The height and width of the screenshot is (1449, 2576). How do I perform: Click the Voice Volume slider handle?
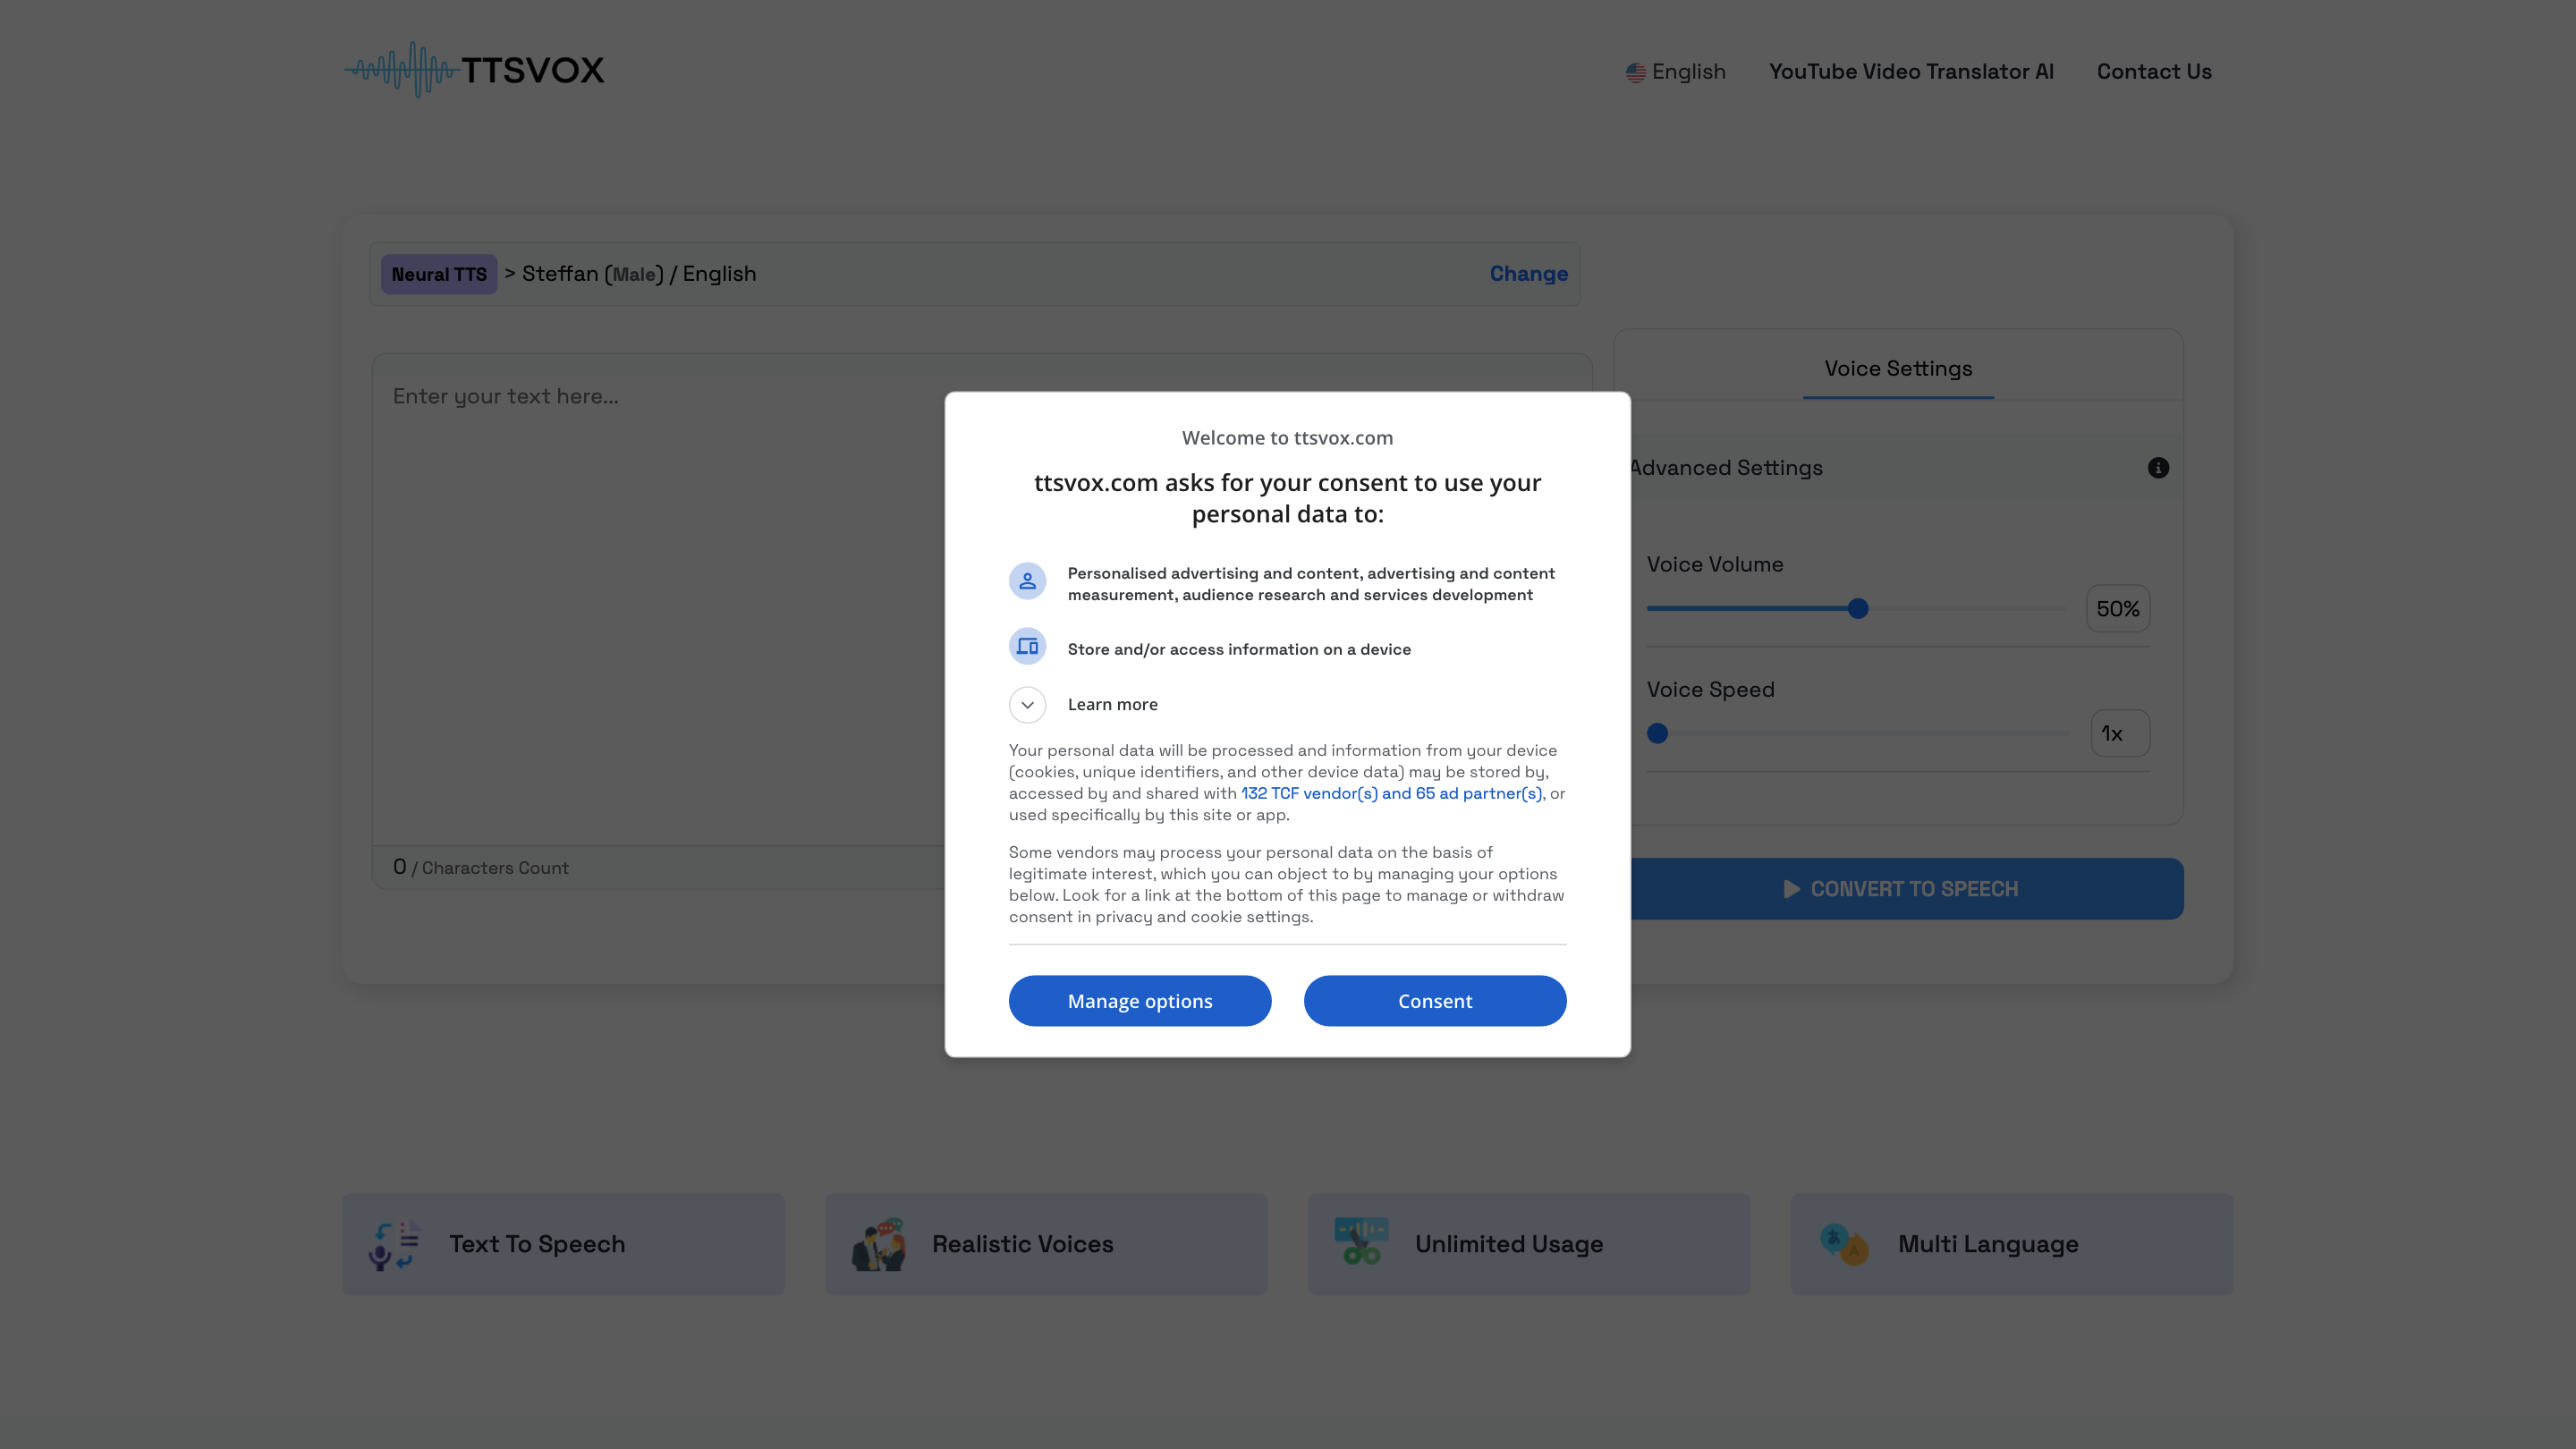click(1858, 609)
